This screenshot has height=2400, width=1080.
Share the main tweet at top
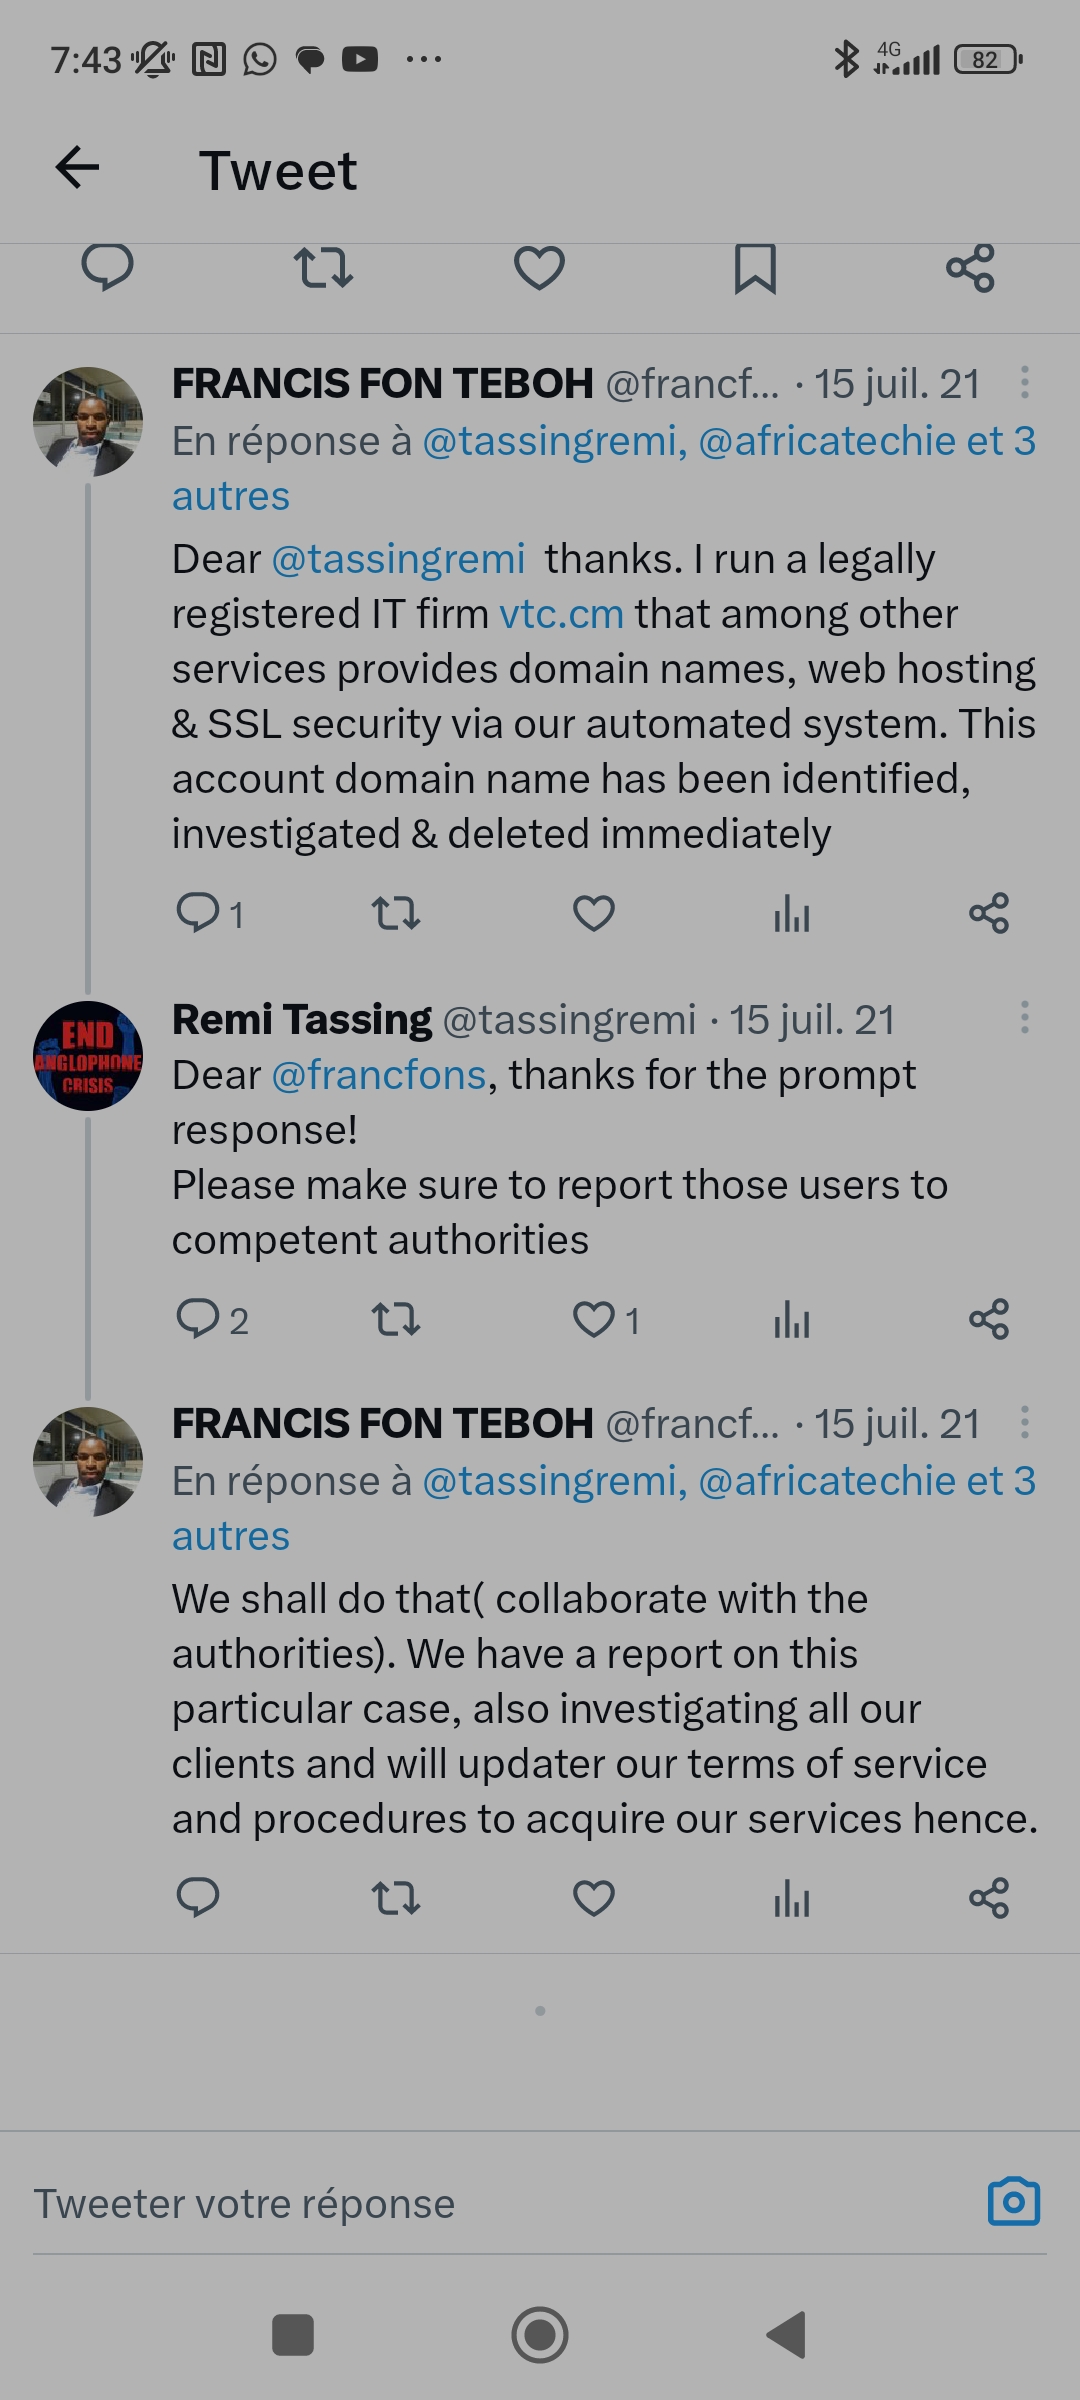[970, 268]
